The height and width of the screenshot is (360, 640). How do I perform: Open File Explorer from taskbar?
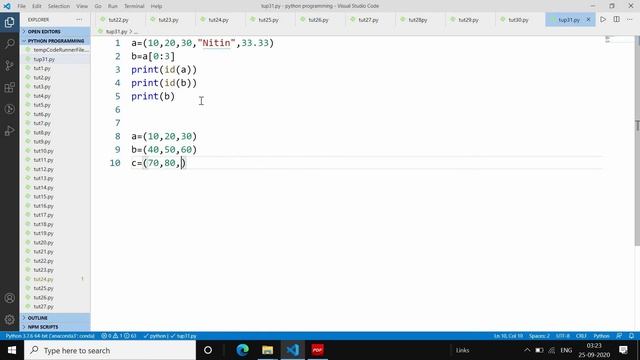pos(267,350)
